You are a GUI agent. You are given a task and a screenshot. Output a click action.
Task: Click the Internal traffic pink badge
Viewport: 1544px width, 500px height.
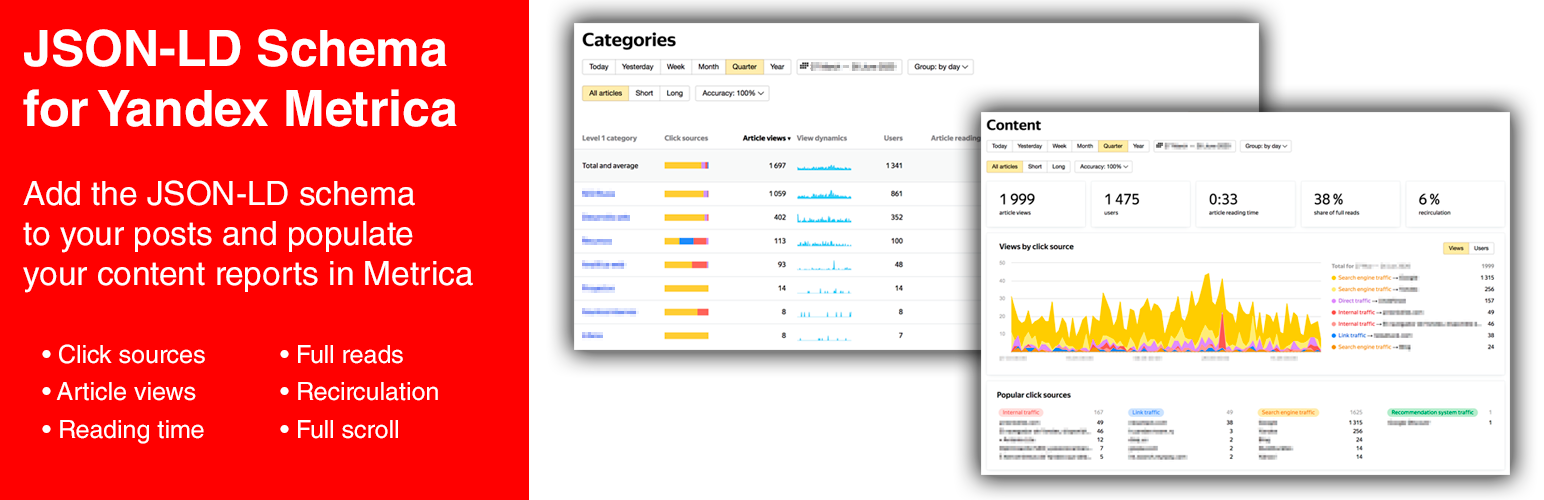coord(1020,412)
